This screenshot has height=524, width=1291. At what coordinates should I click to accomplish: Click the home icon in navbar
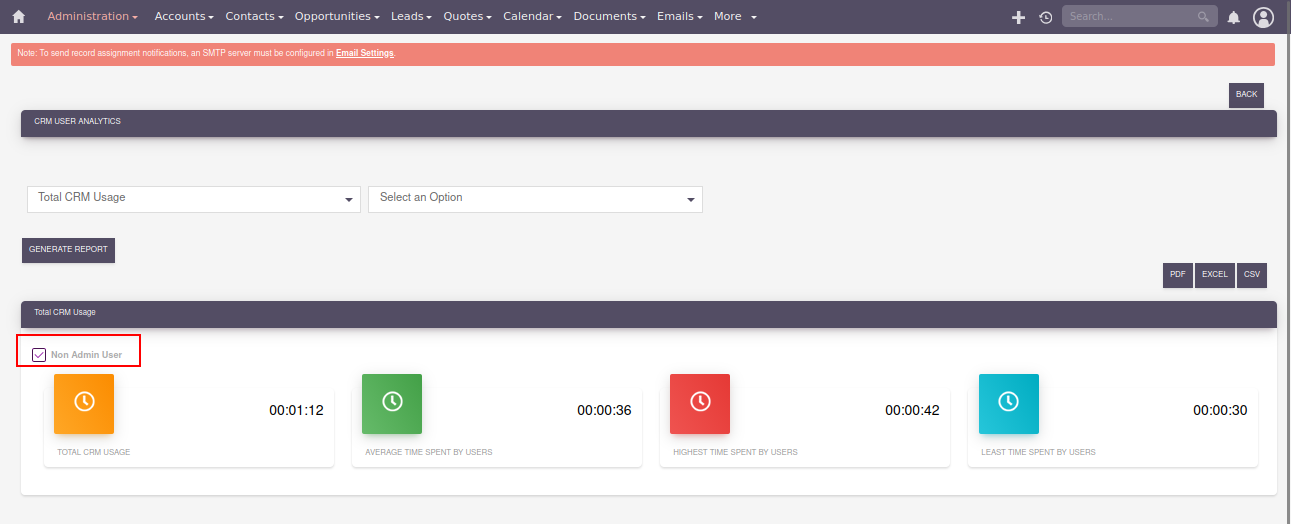click(18, 17)
